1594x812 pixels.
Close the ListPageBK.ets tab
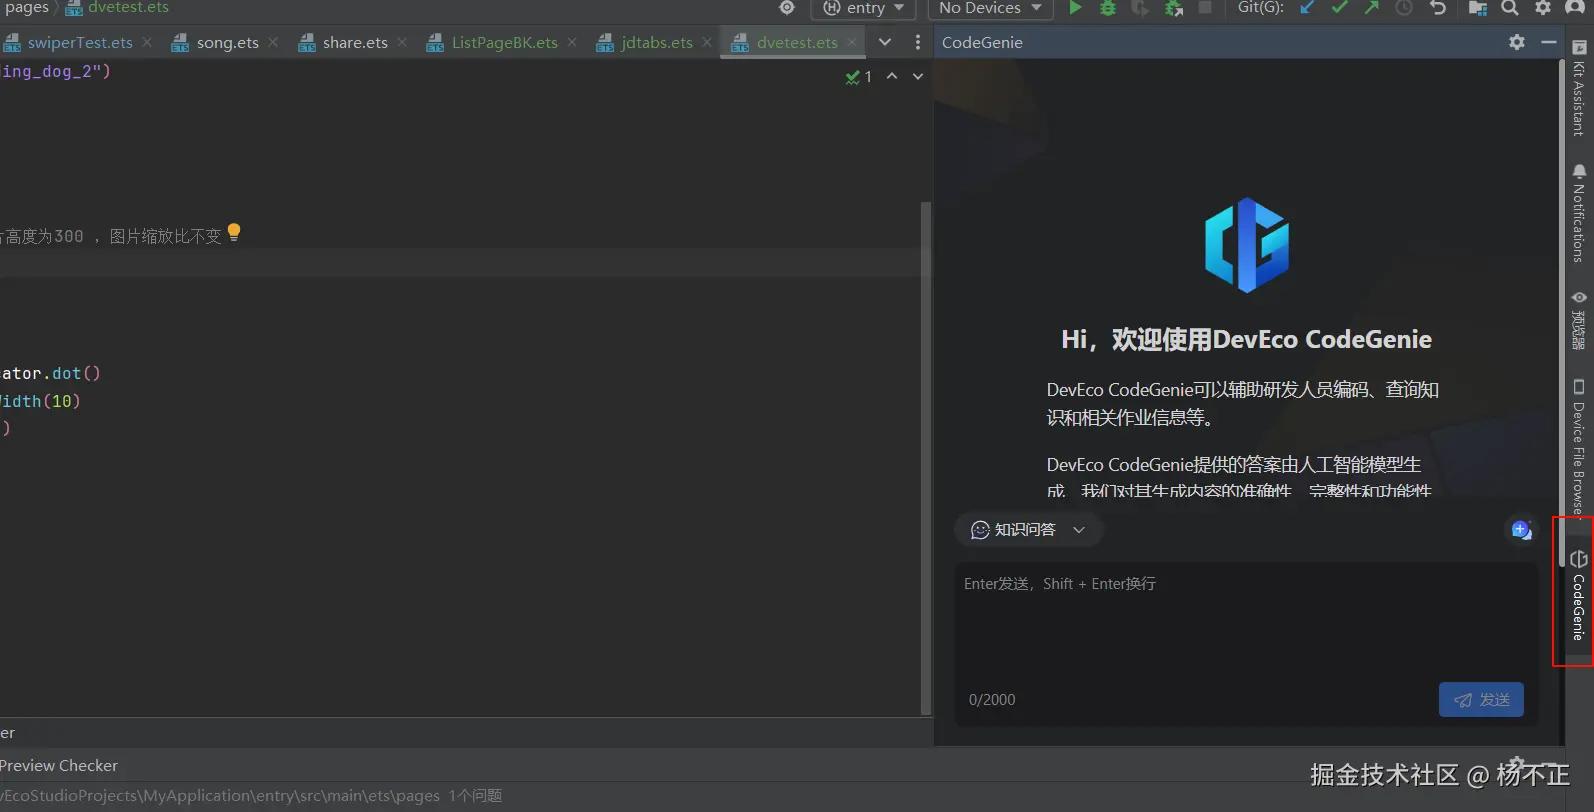point(572,42)
